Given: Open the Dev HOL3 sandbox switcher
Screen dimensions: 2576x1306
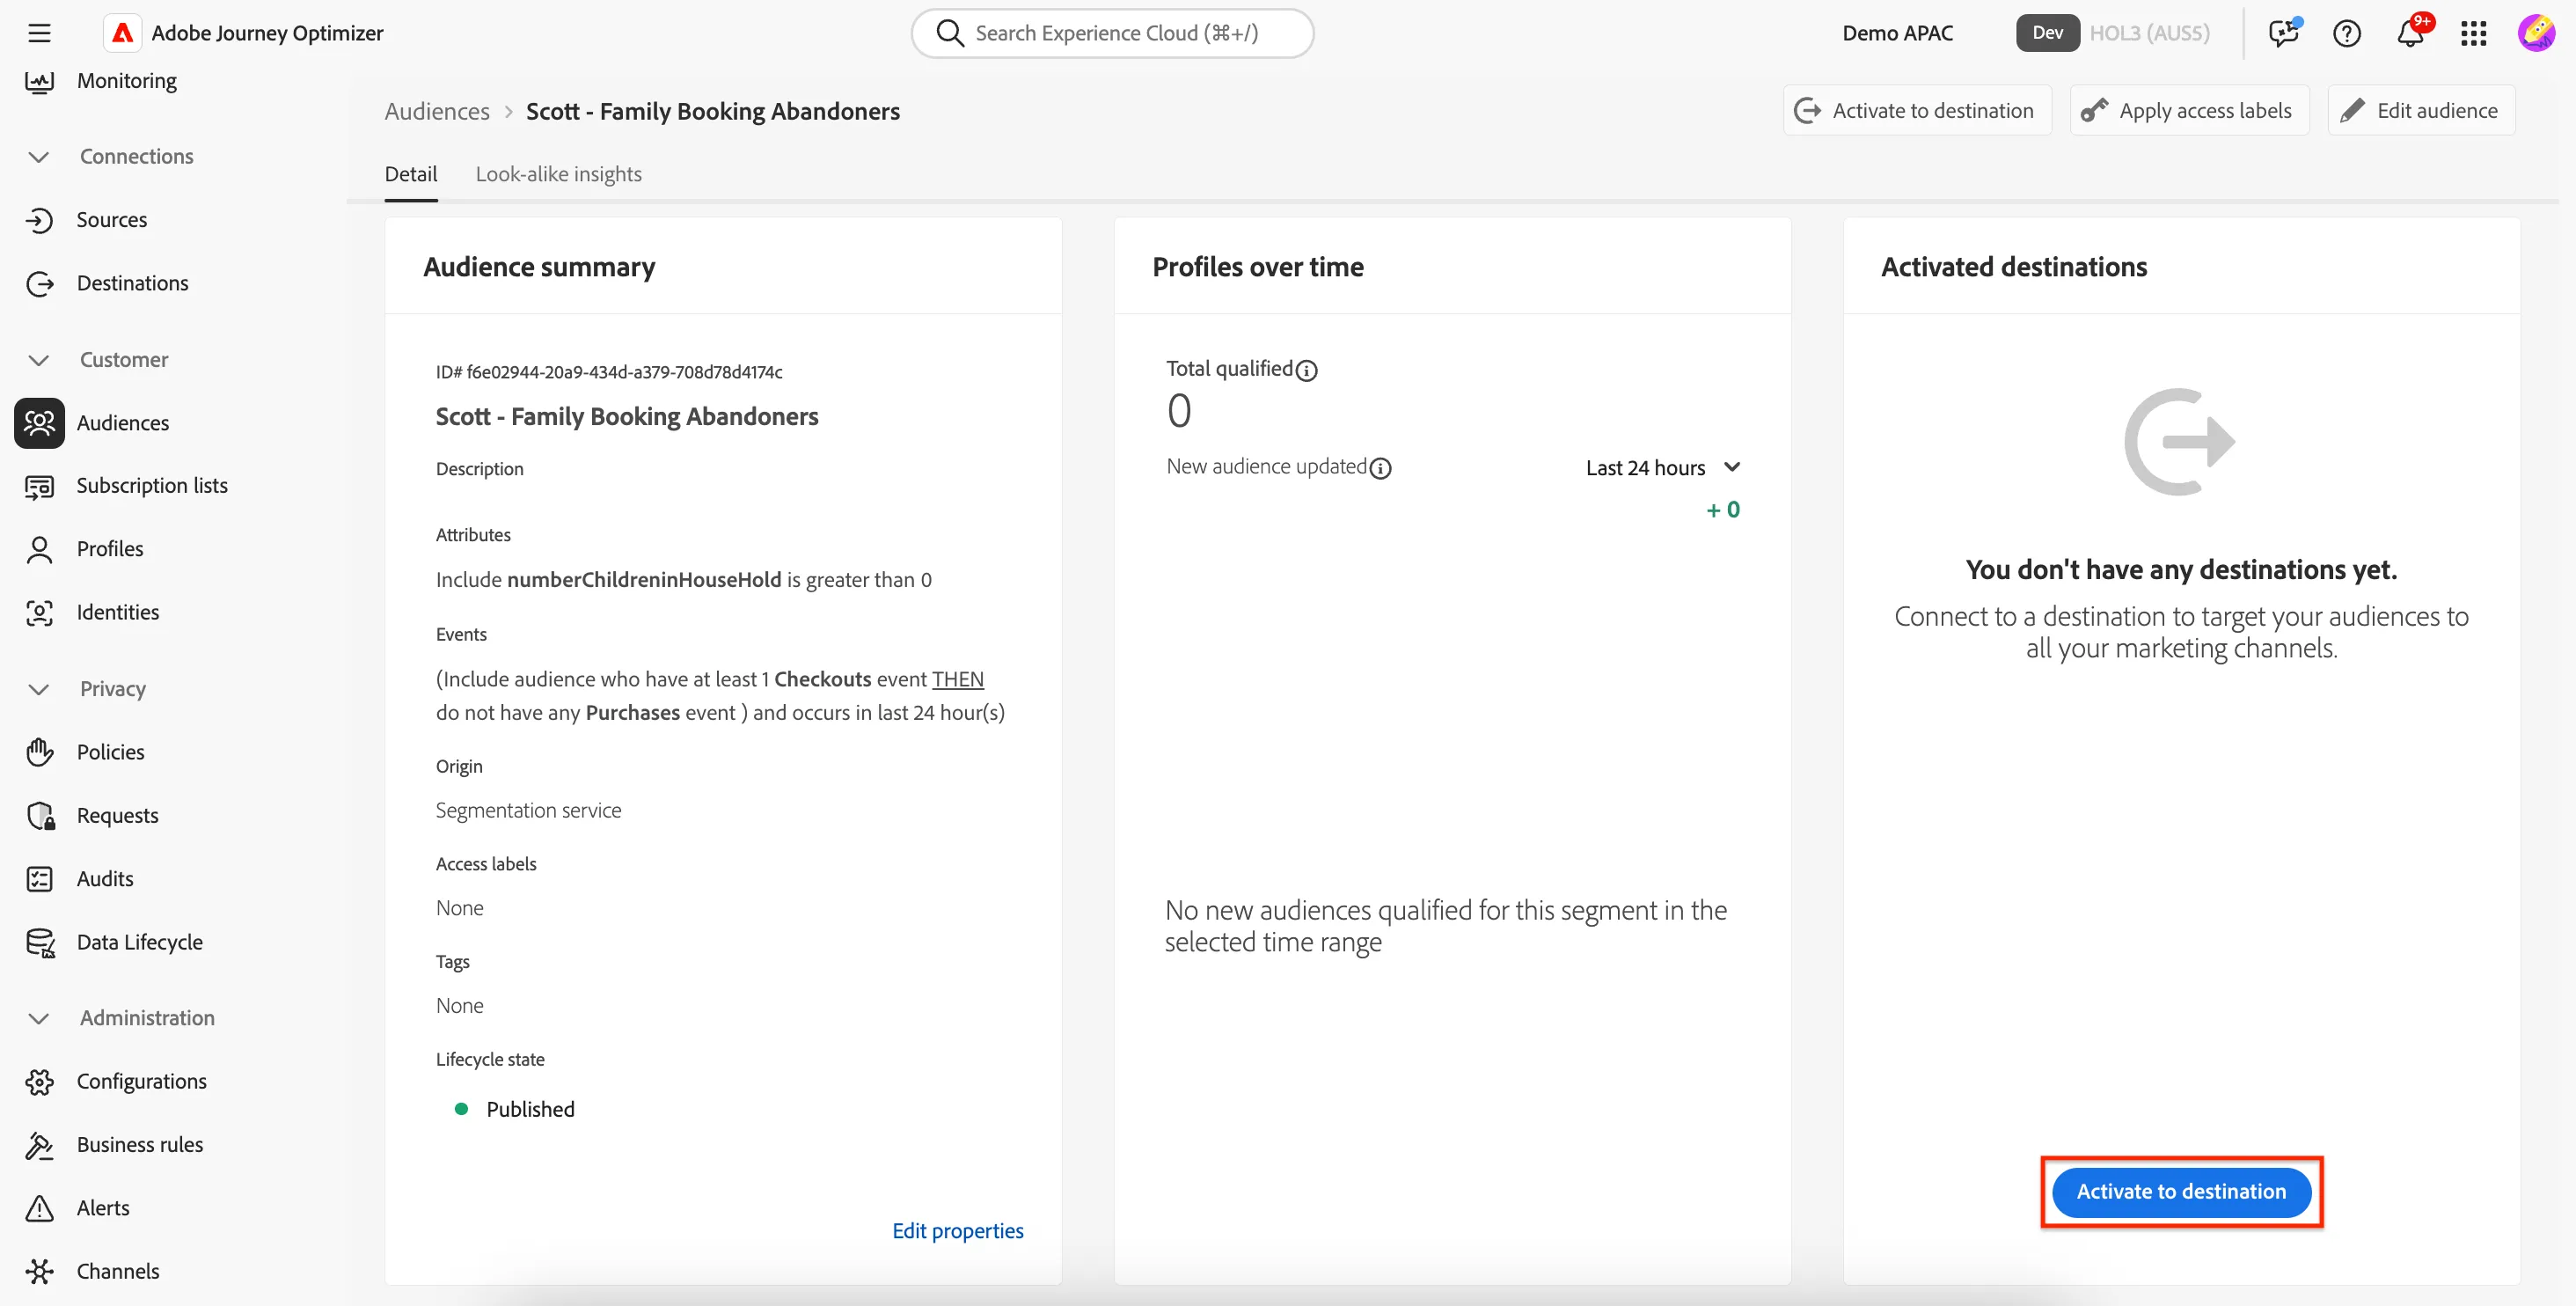Looking at the screenshot, I should (2114, 33).
